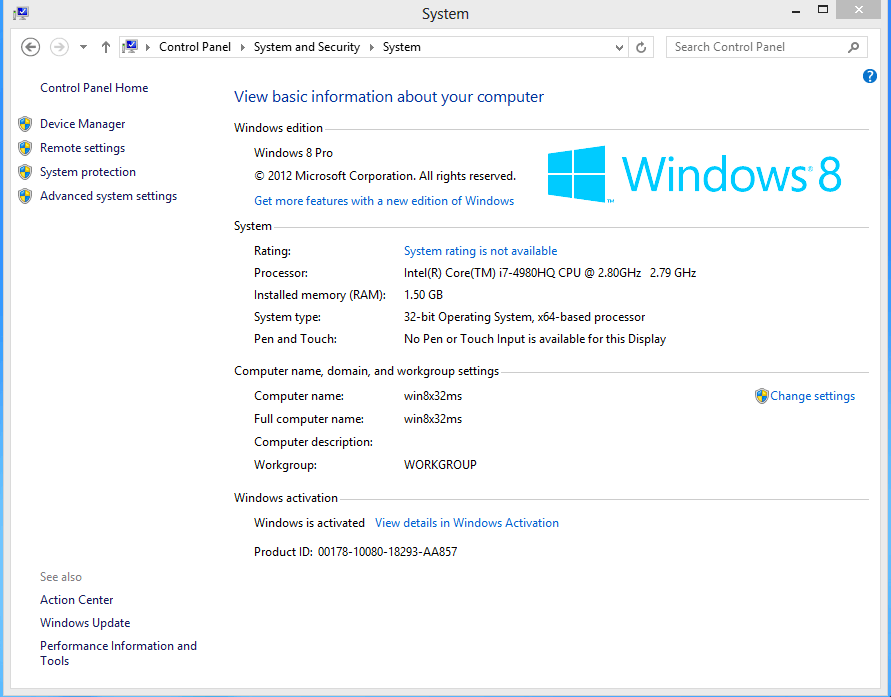
Task: Select Control Panel in the breadcrumb
Action: coord(195,47)
